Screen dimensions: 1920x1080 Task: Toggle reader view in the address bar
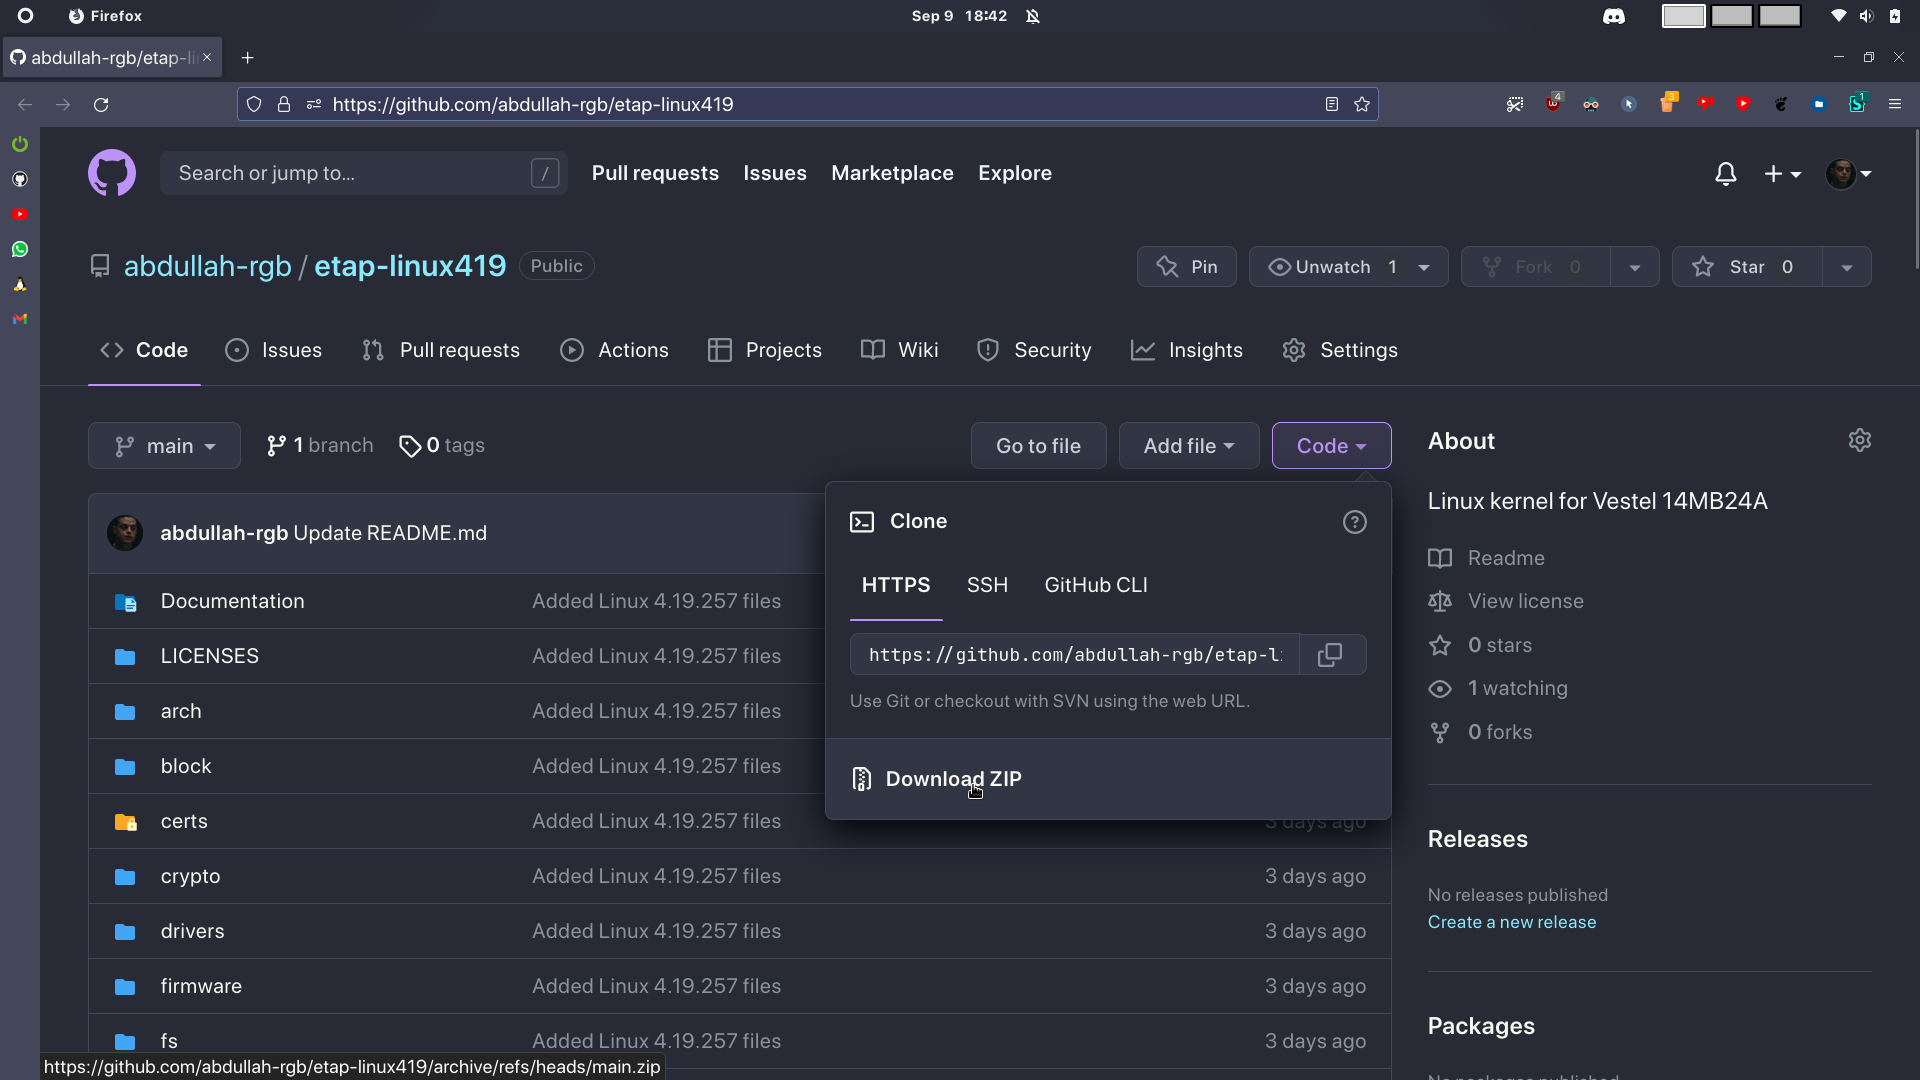pos(1331,104)
